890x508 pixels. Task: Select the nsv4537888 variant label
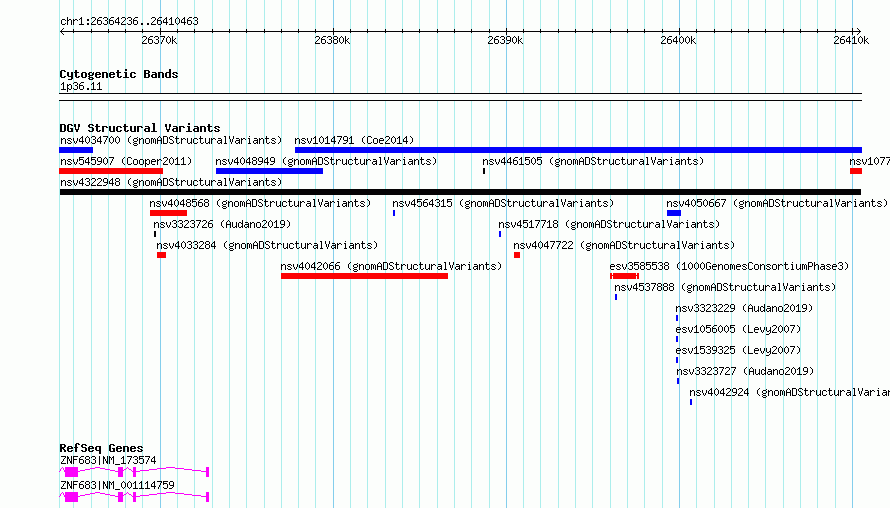coord(725,287)
